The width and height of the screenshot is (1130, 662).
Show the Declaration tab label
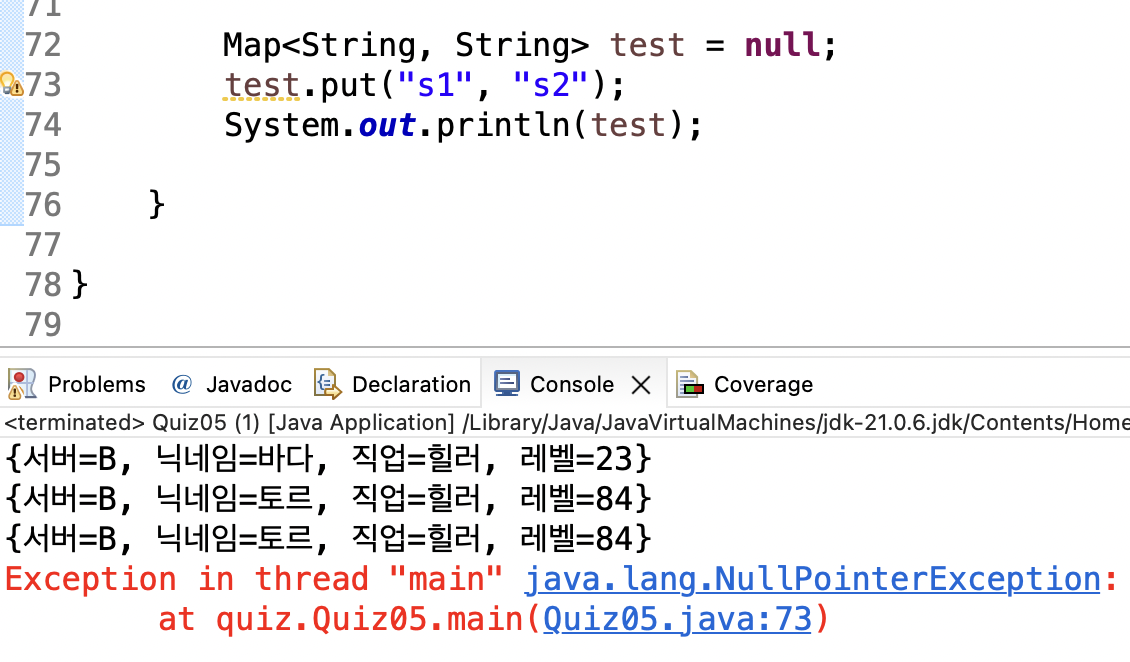coord(411,385)
